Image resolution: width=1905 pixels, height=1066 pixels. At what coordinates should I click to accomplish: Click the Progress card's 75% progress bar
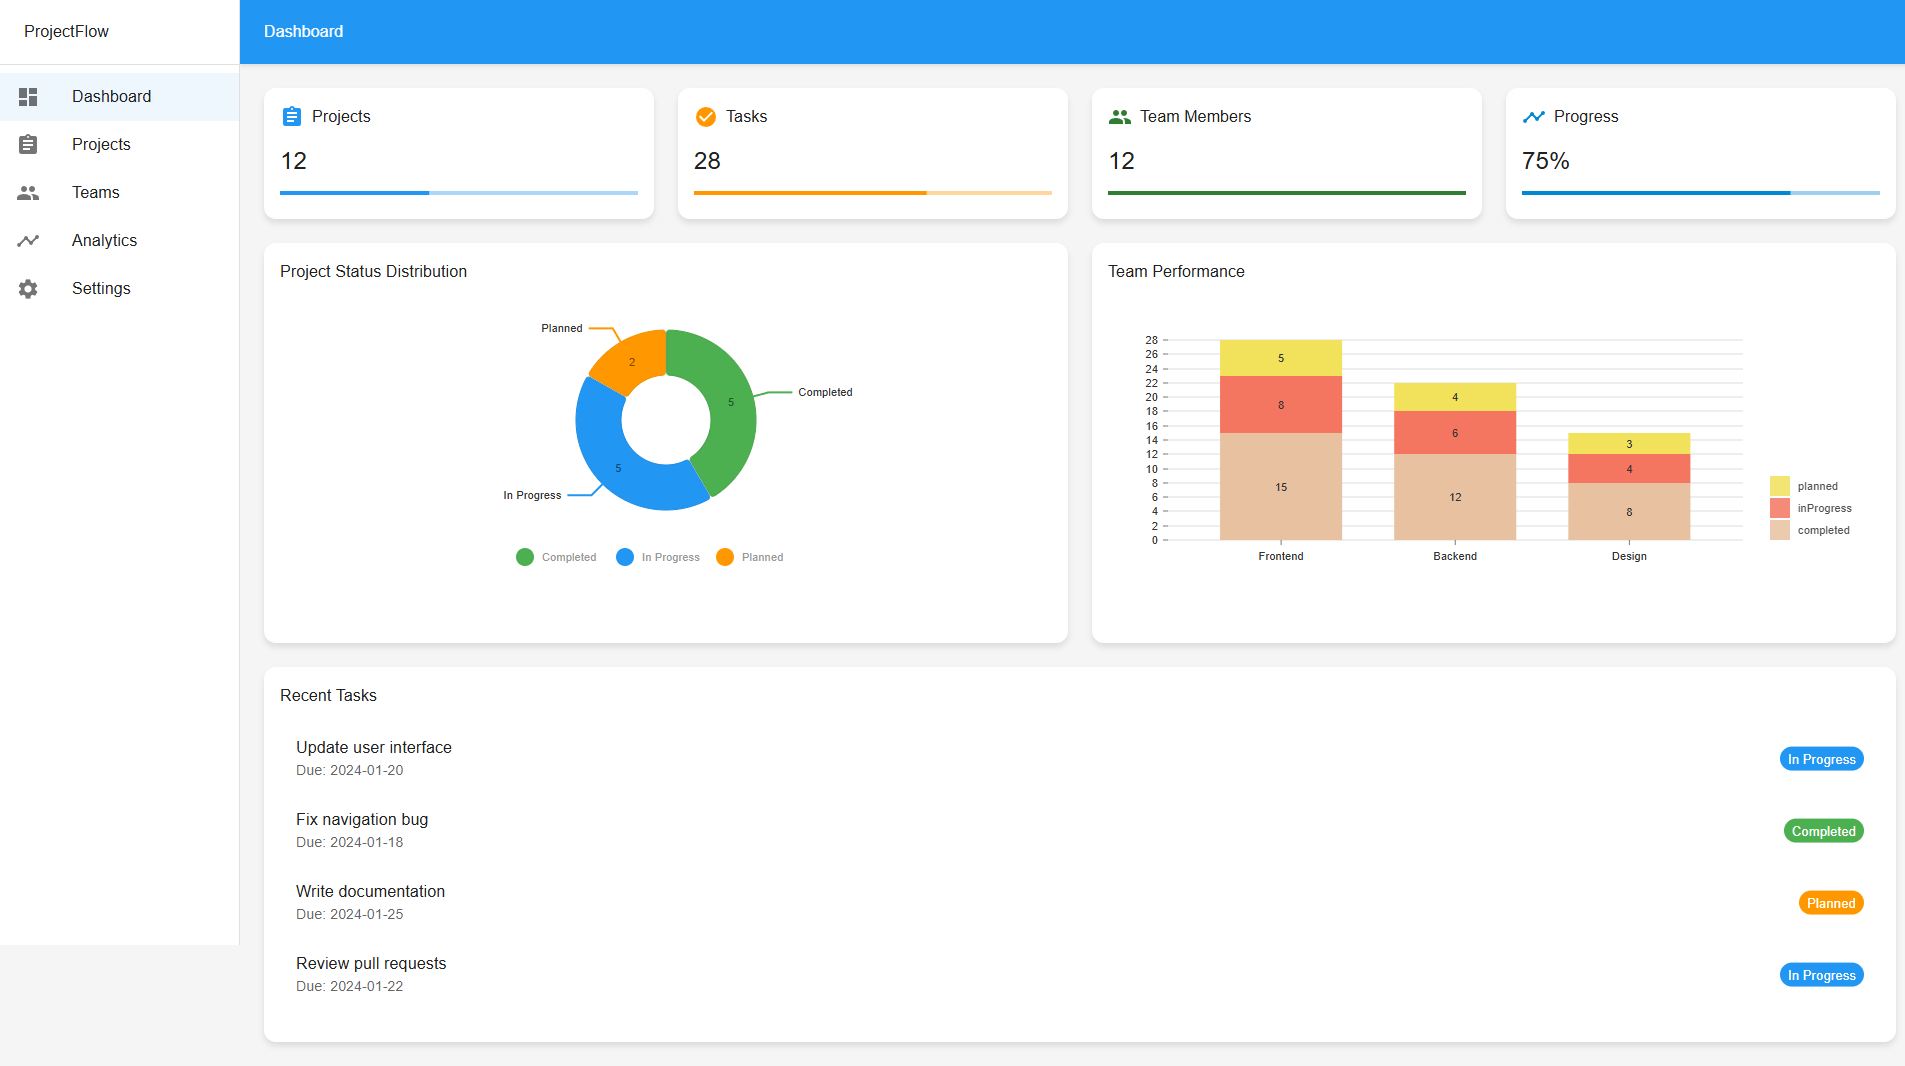[1700, 193]
